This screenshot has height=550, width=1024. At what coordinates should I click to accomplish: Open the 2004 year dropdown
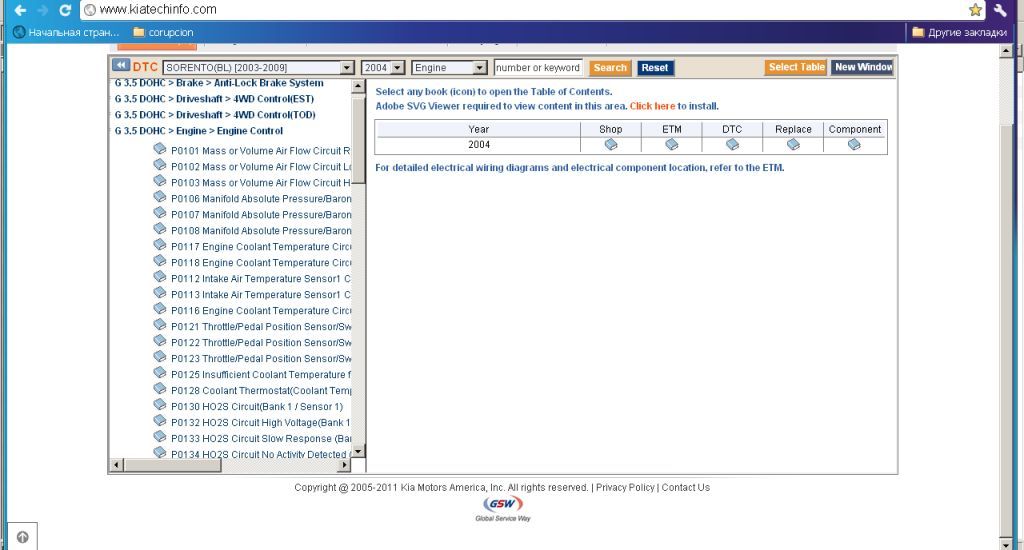383,68
